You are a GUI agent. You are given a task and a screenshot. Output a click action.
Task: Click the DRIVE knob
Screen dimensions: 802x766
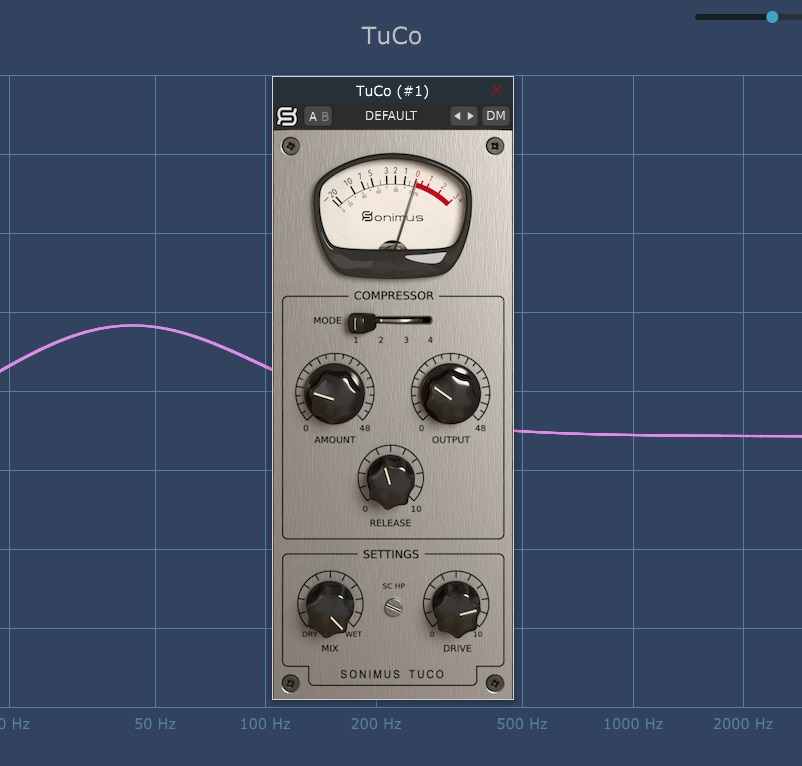point(456,607)
